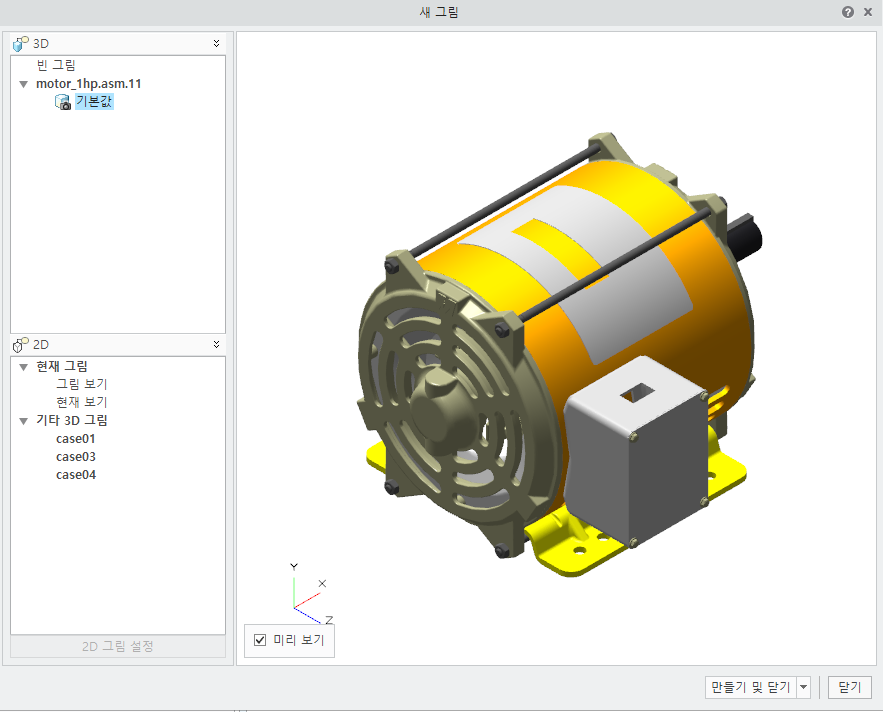
Task: Select the 기본값 tree item
Action: [x=94, y=101]
